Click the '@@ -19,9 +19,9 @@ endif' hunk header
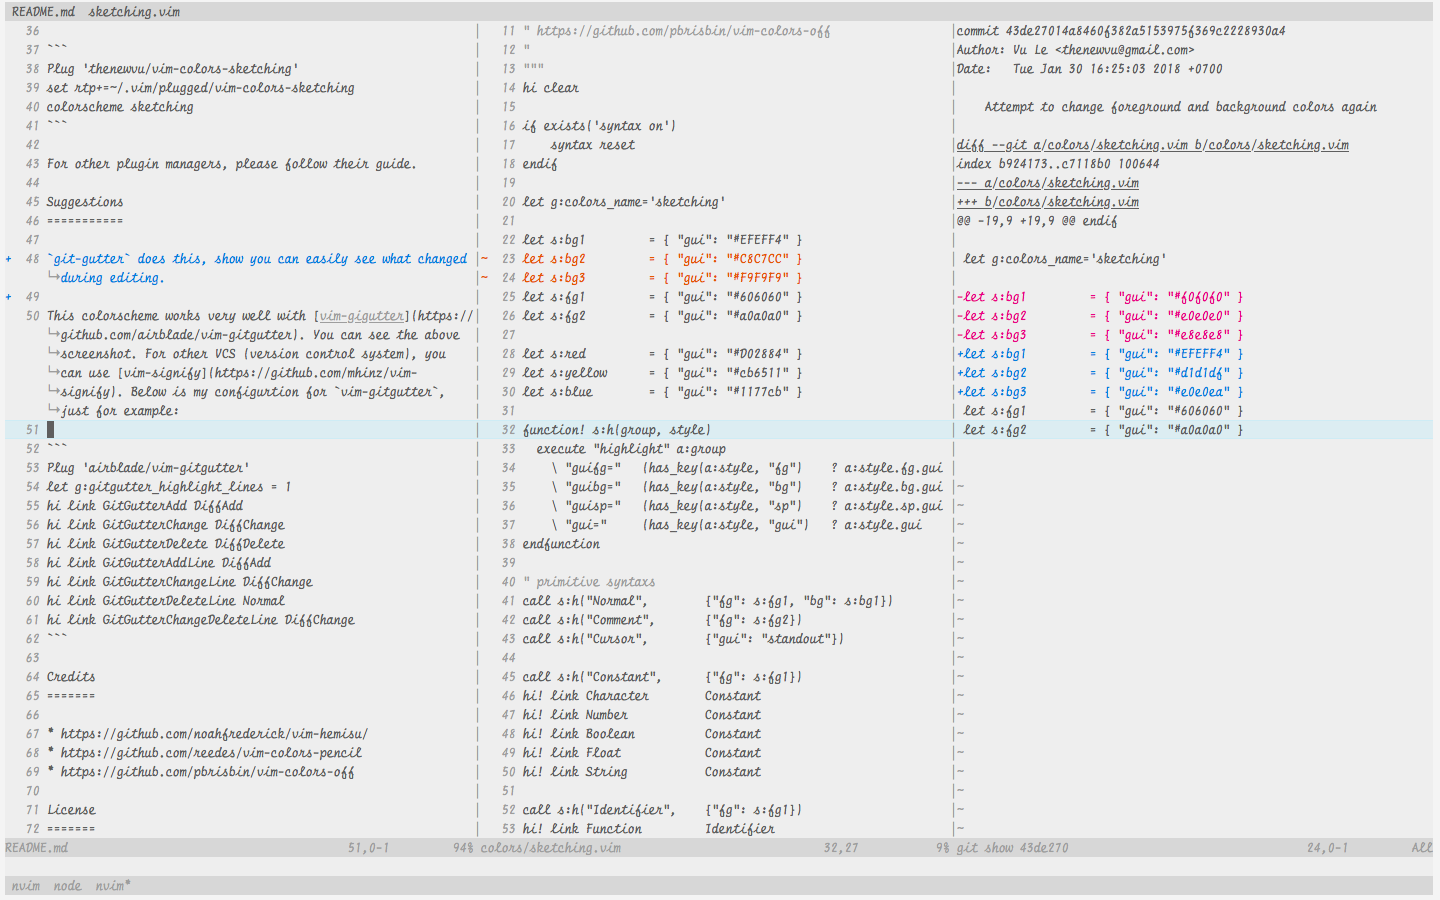The height and width of the screenshot is (900, 1440). (1037, 221)
